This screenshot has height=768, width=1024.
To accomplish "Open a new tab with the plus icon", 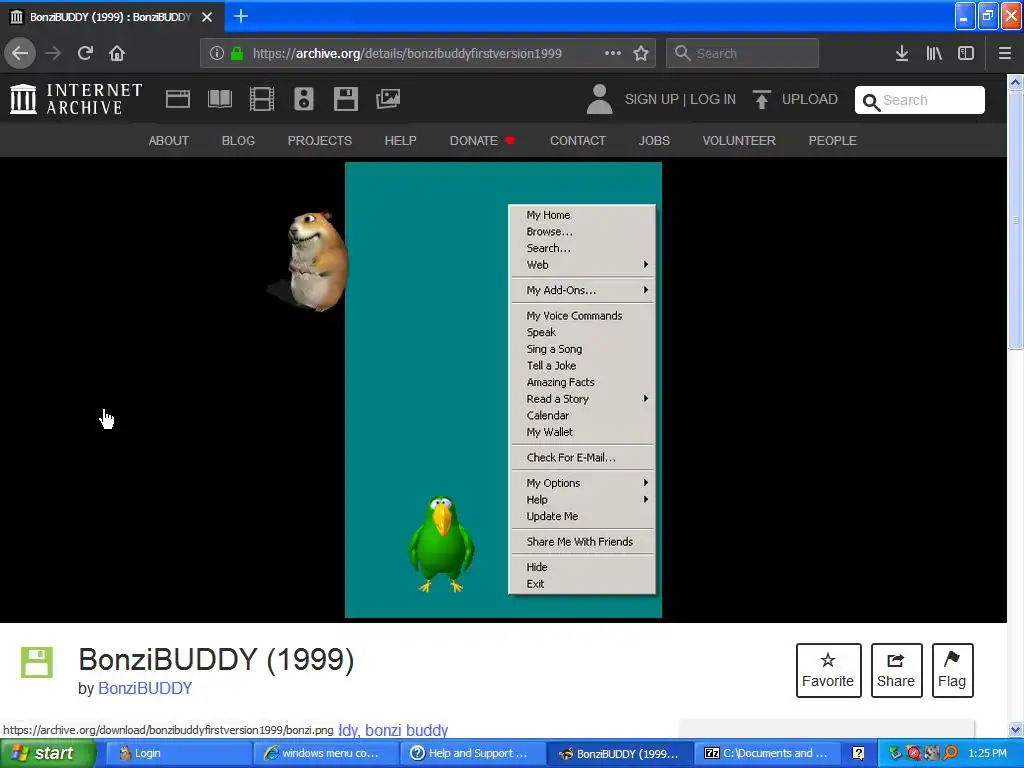I will (x=240, y=16).
